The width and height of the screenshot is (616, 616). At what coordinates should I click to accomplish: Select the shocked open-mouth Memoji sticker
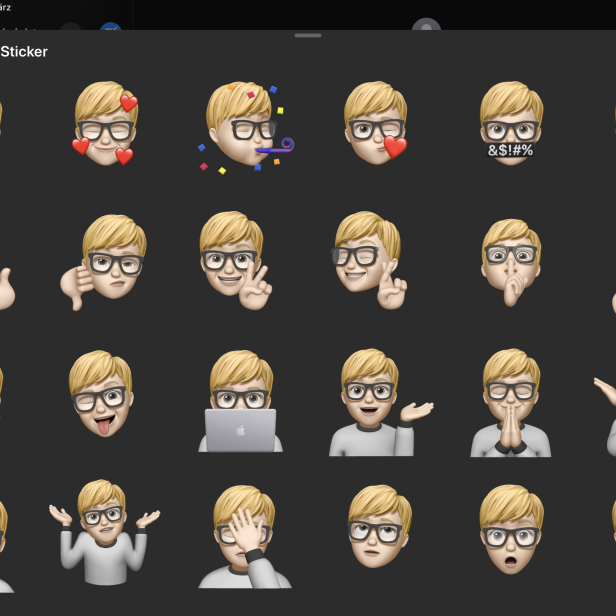[512, 529]
